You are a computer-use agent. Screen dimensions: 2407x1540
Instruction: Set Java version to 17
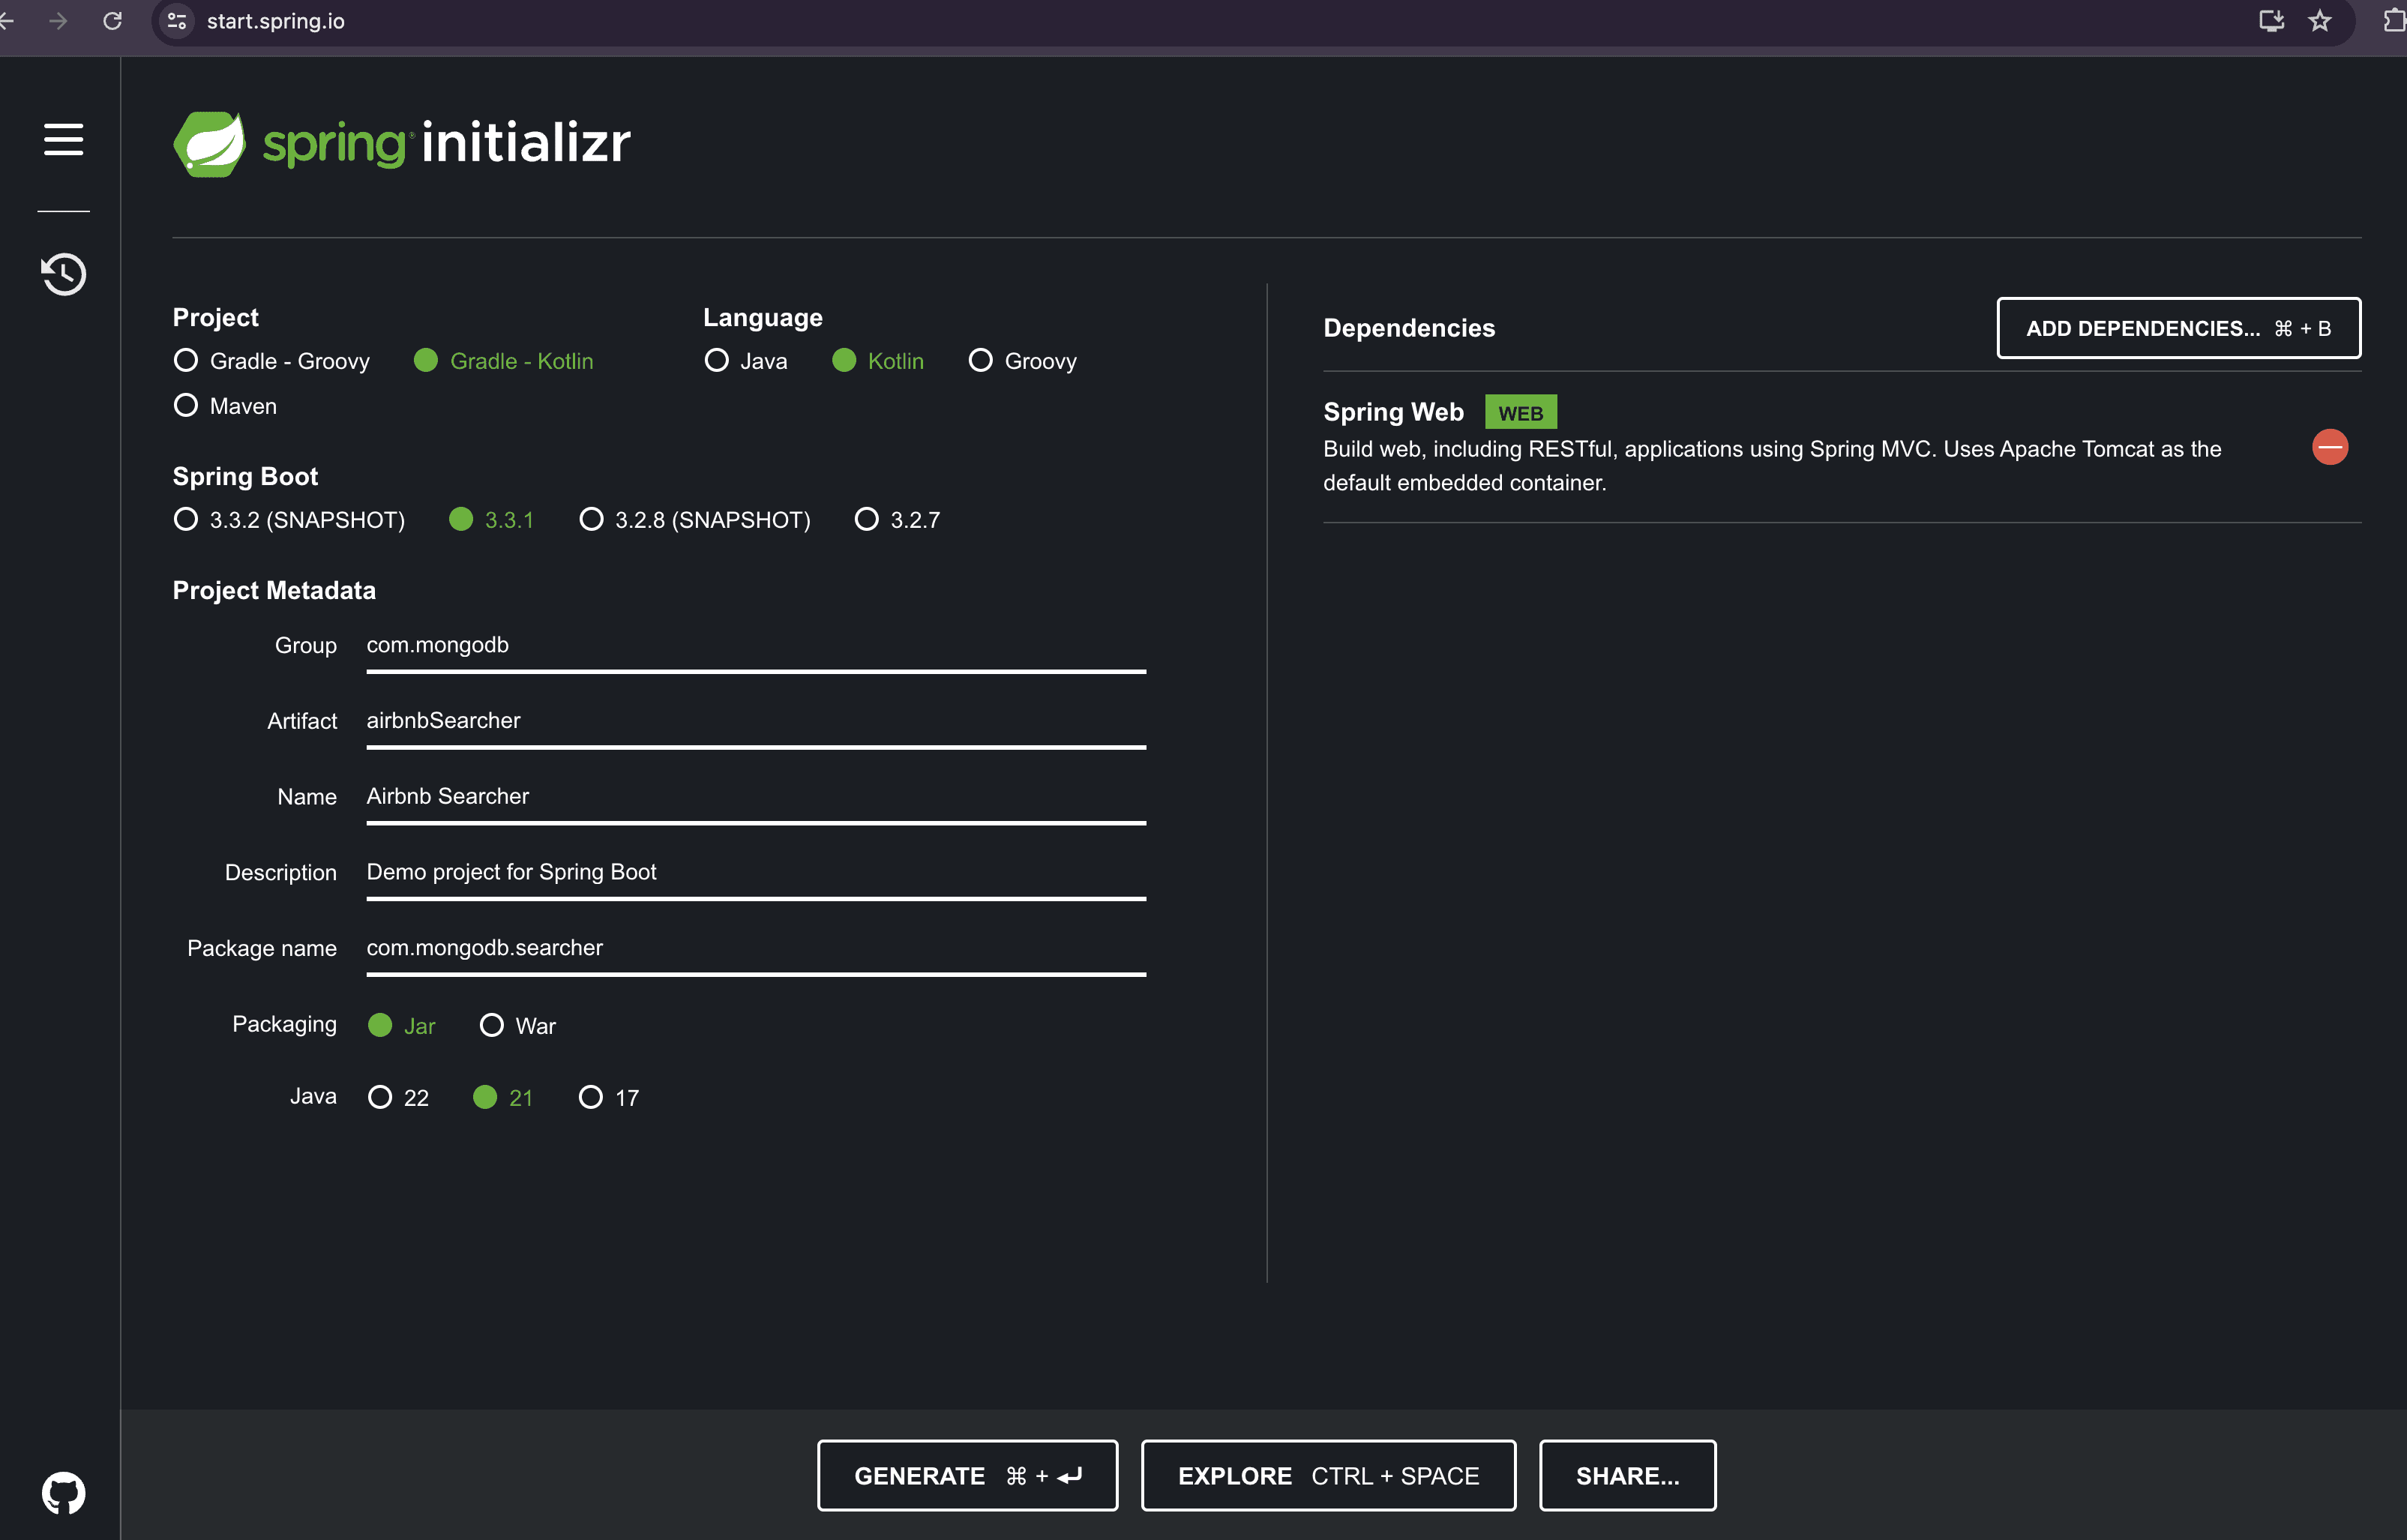[609, 1098]
